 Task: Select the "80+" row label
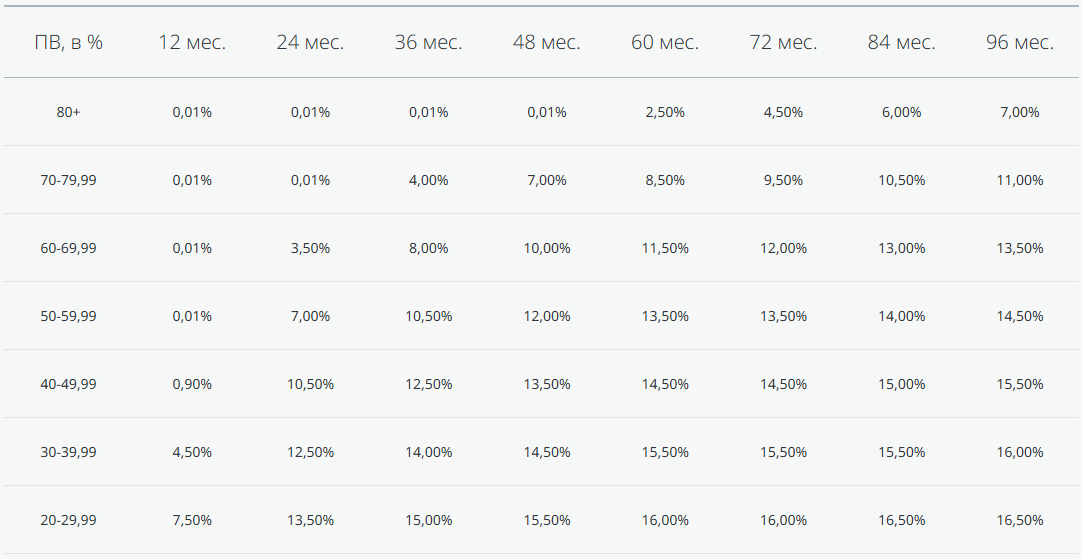(x=69, y=112)
